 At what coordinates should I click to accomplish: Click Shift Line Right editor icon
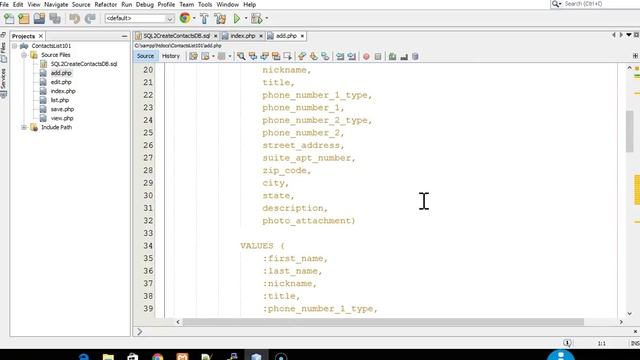click(351, 56)
